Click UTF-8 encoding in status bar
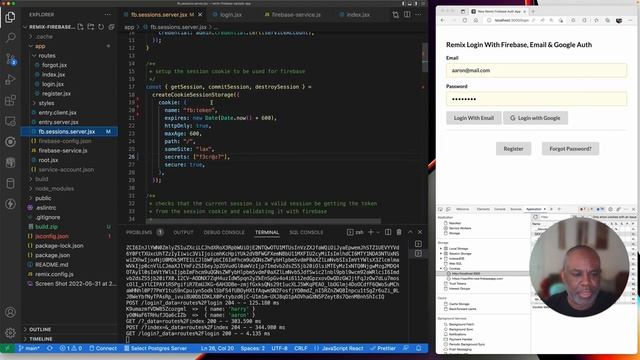640x360 pixels. (280, 348)
